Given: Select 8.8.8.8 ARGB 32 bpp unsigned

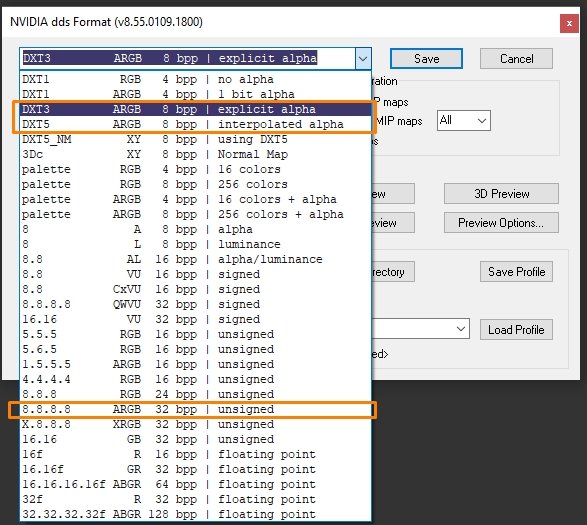Looking at the screenshot, I should 195,409.
